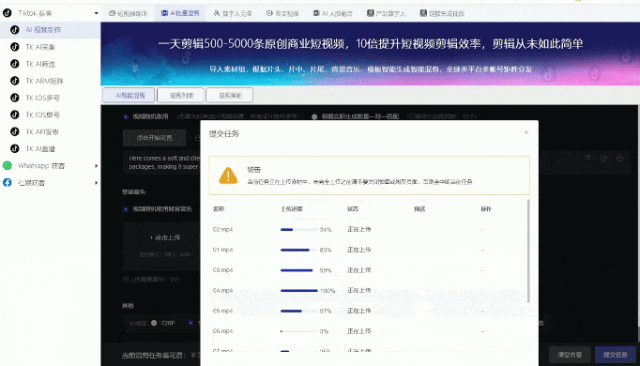Select the middle 混剪列表 sub-tab

tap(181, 95)
